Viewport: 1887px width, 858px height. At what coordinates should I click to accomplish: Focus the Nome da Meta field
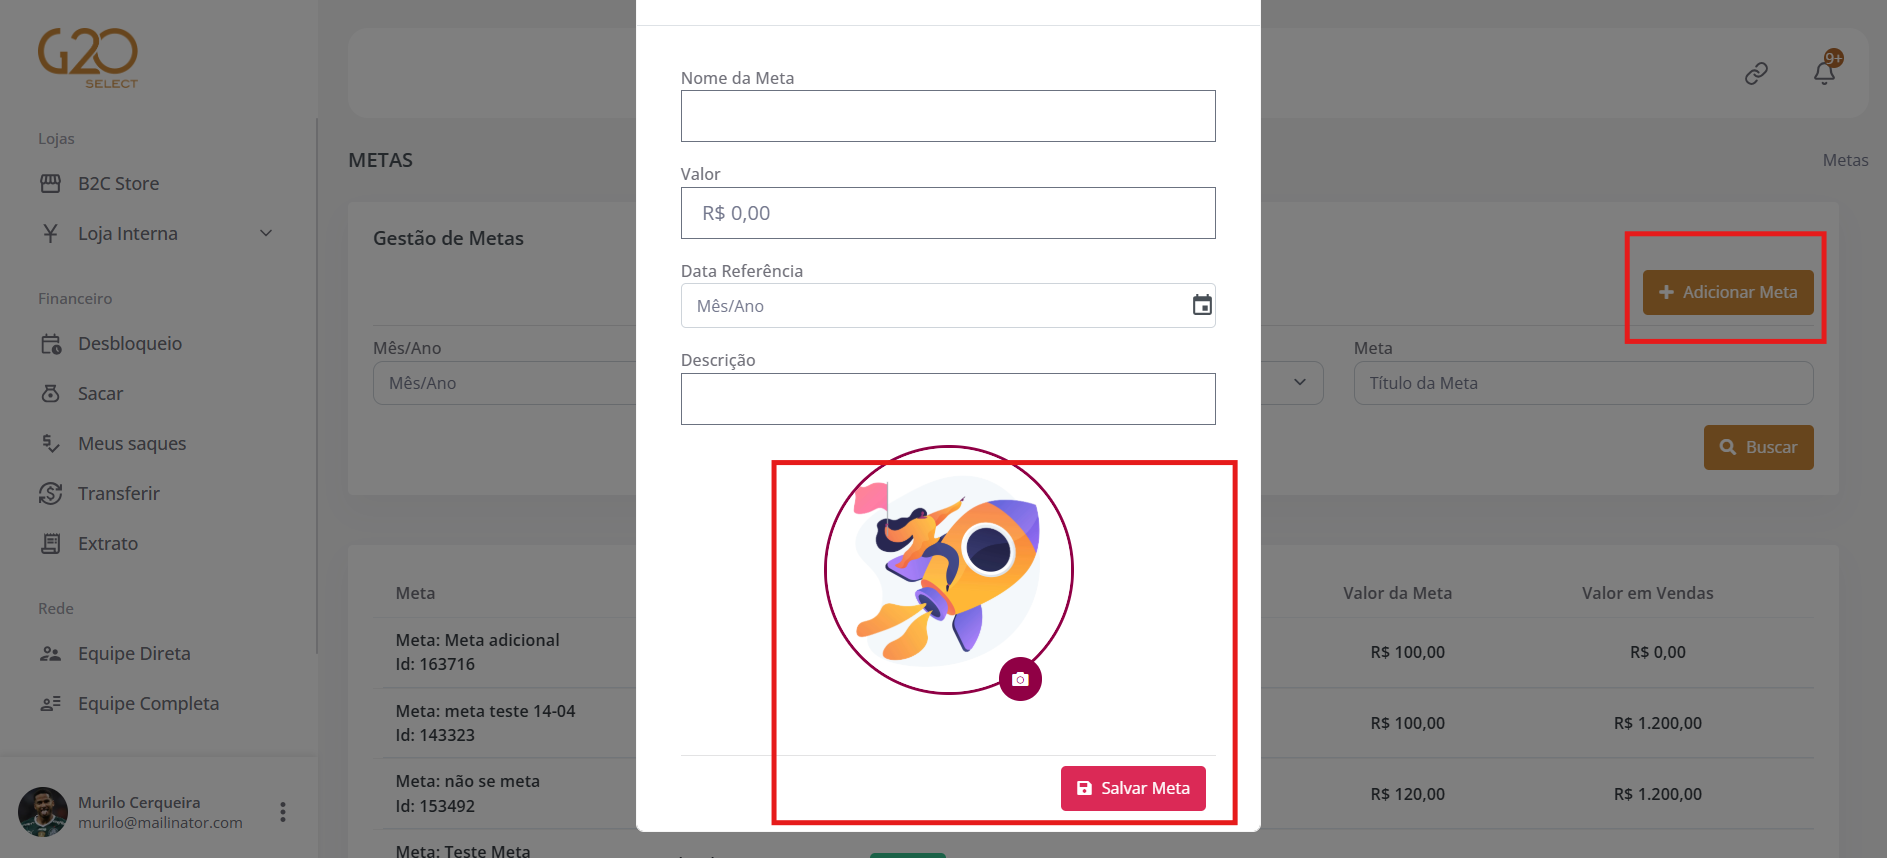click(x=947, y=116)
